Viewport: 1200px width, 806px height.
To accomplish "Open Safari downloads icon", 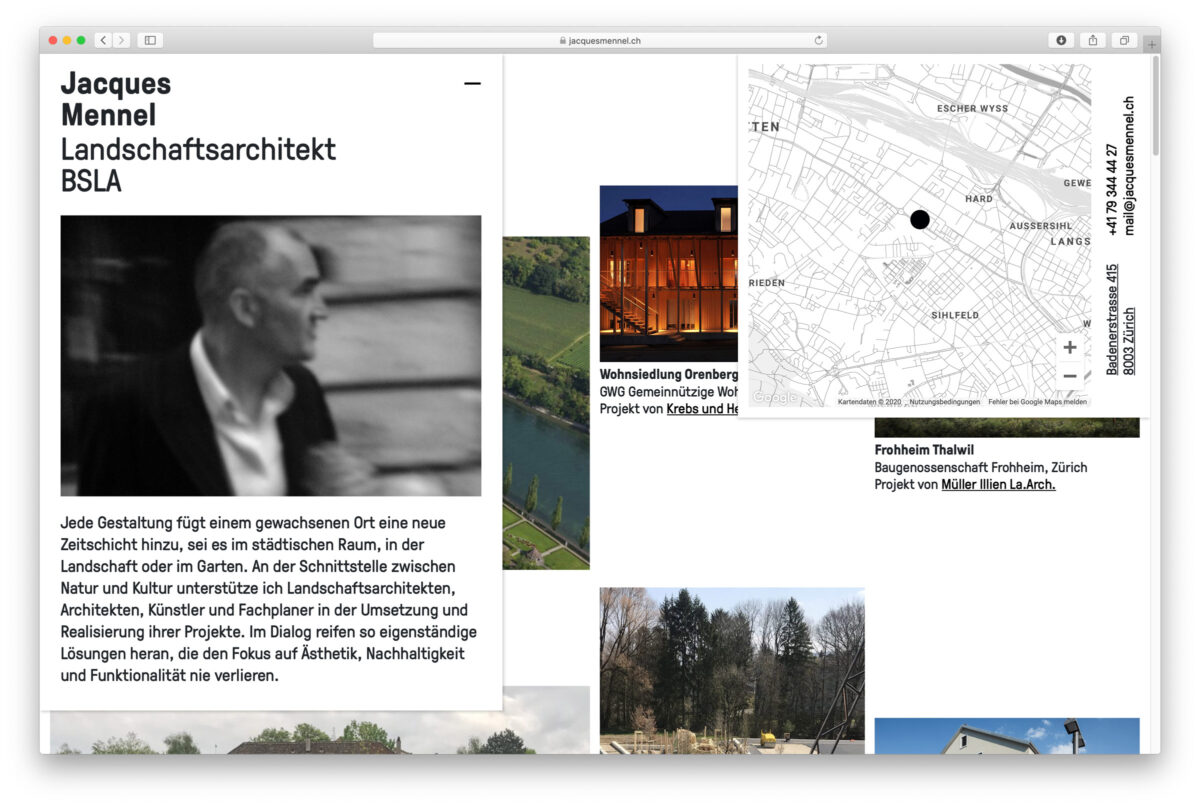I will point(1061,40).
